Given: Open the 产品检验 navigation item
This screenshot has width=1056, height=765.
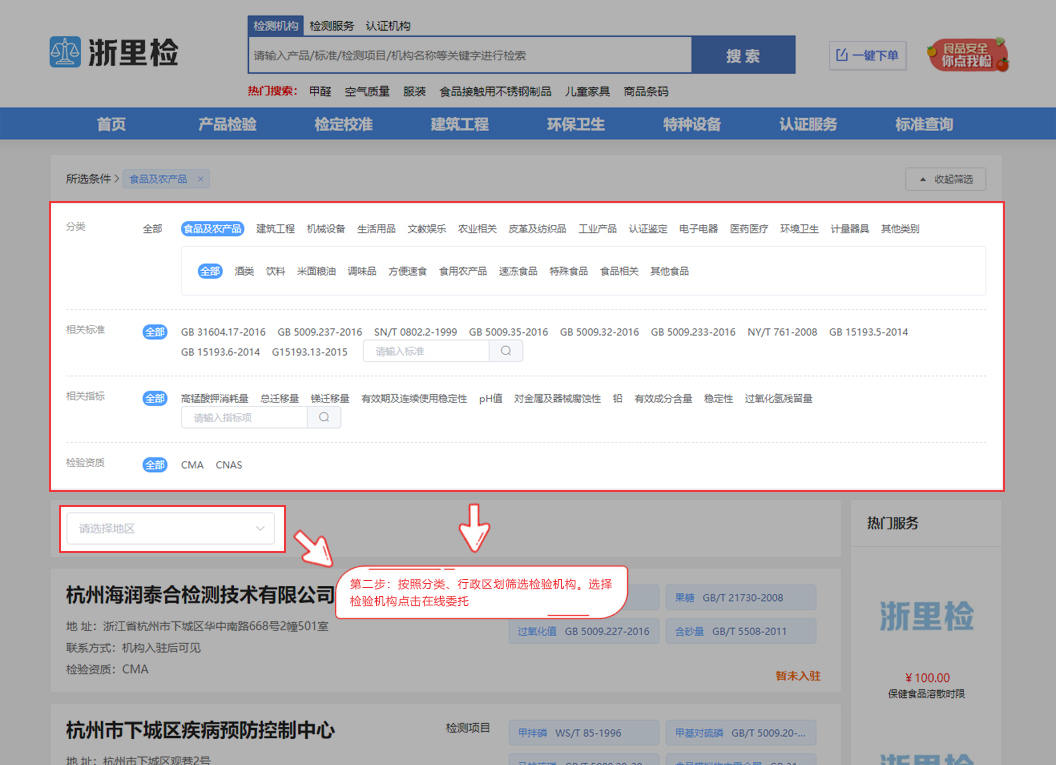Looking at the screenshot, I should pos(227,124).
